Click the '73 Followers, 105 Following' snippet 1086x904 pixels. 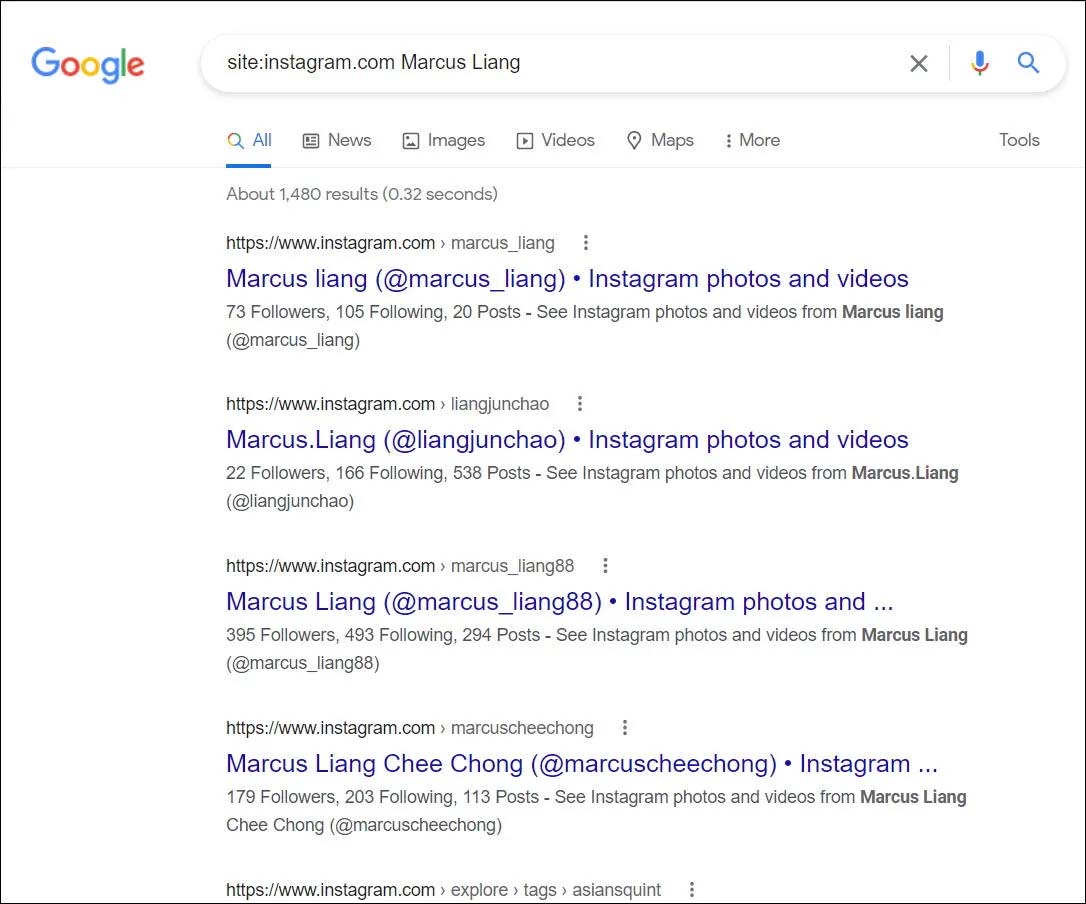tap(585, 326)
